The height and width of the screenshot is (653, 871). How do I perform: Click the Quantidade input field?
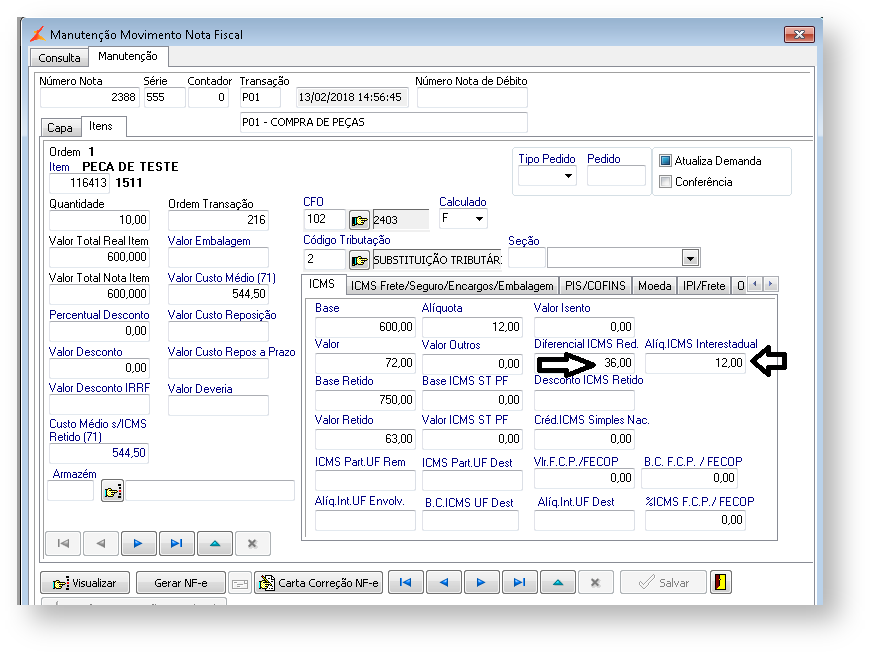click(99, 220)
